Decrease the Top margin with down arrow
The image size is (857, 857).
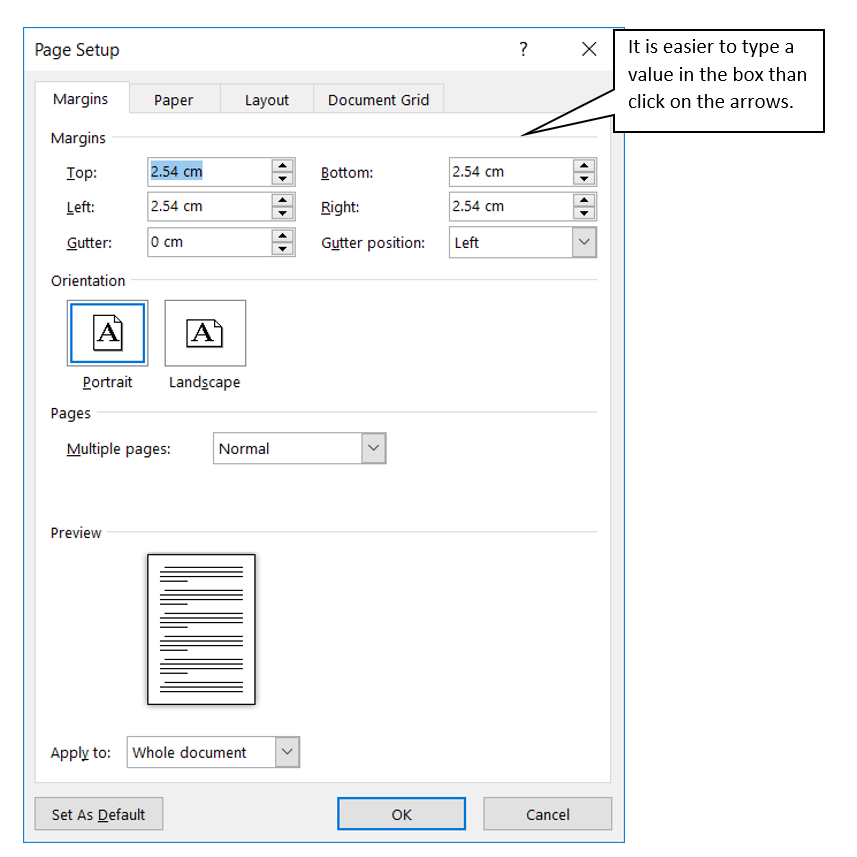283,179
